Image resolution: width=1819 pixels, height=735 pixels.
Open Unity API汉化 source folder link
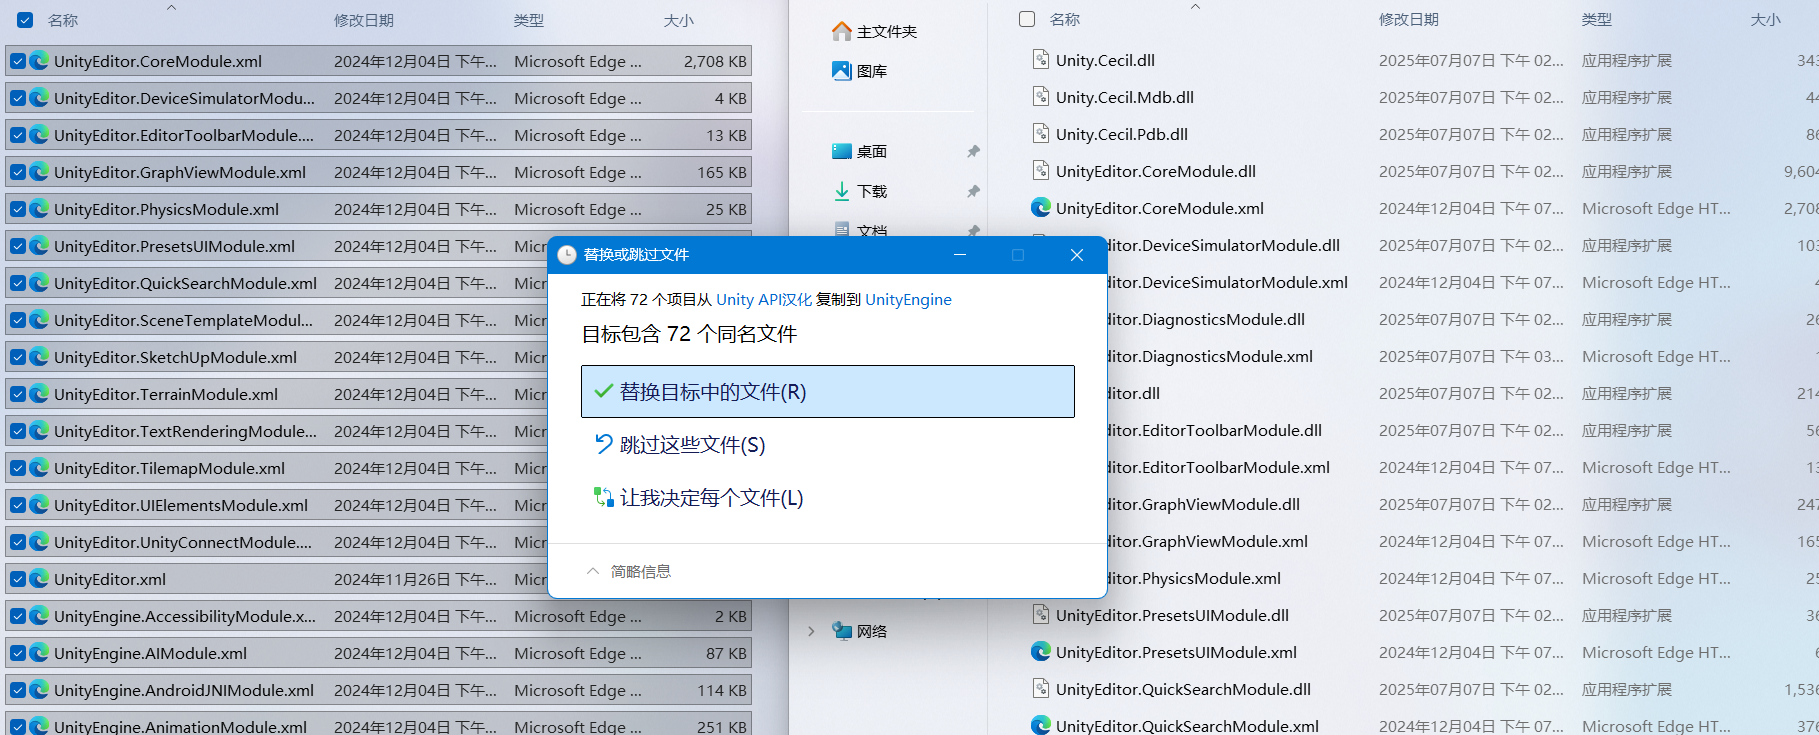click(764, 299)
